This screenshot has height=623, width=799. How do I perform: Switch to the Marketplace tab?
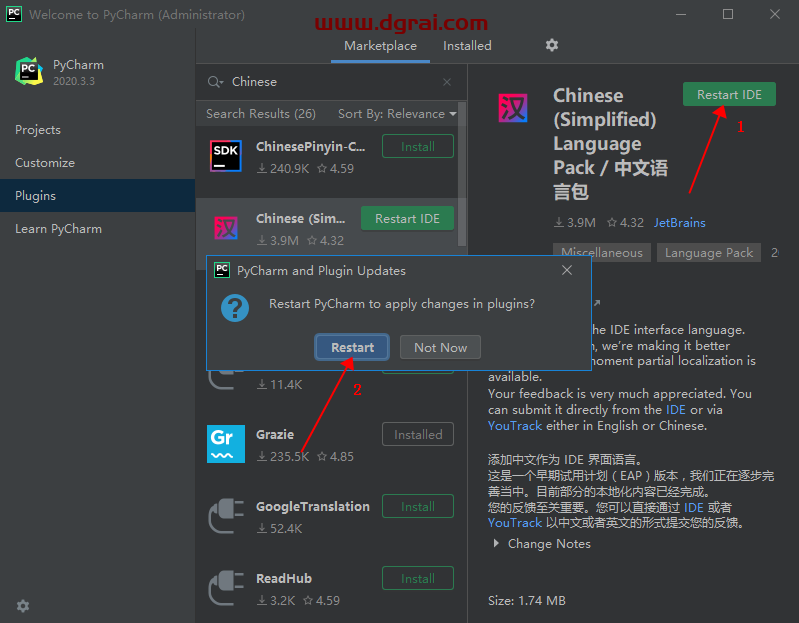coord(380,46)
